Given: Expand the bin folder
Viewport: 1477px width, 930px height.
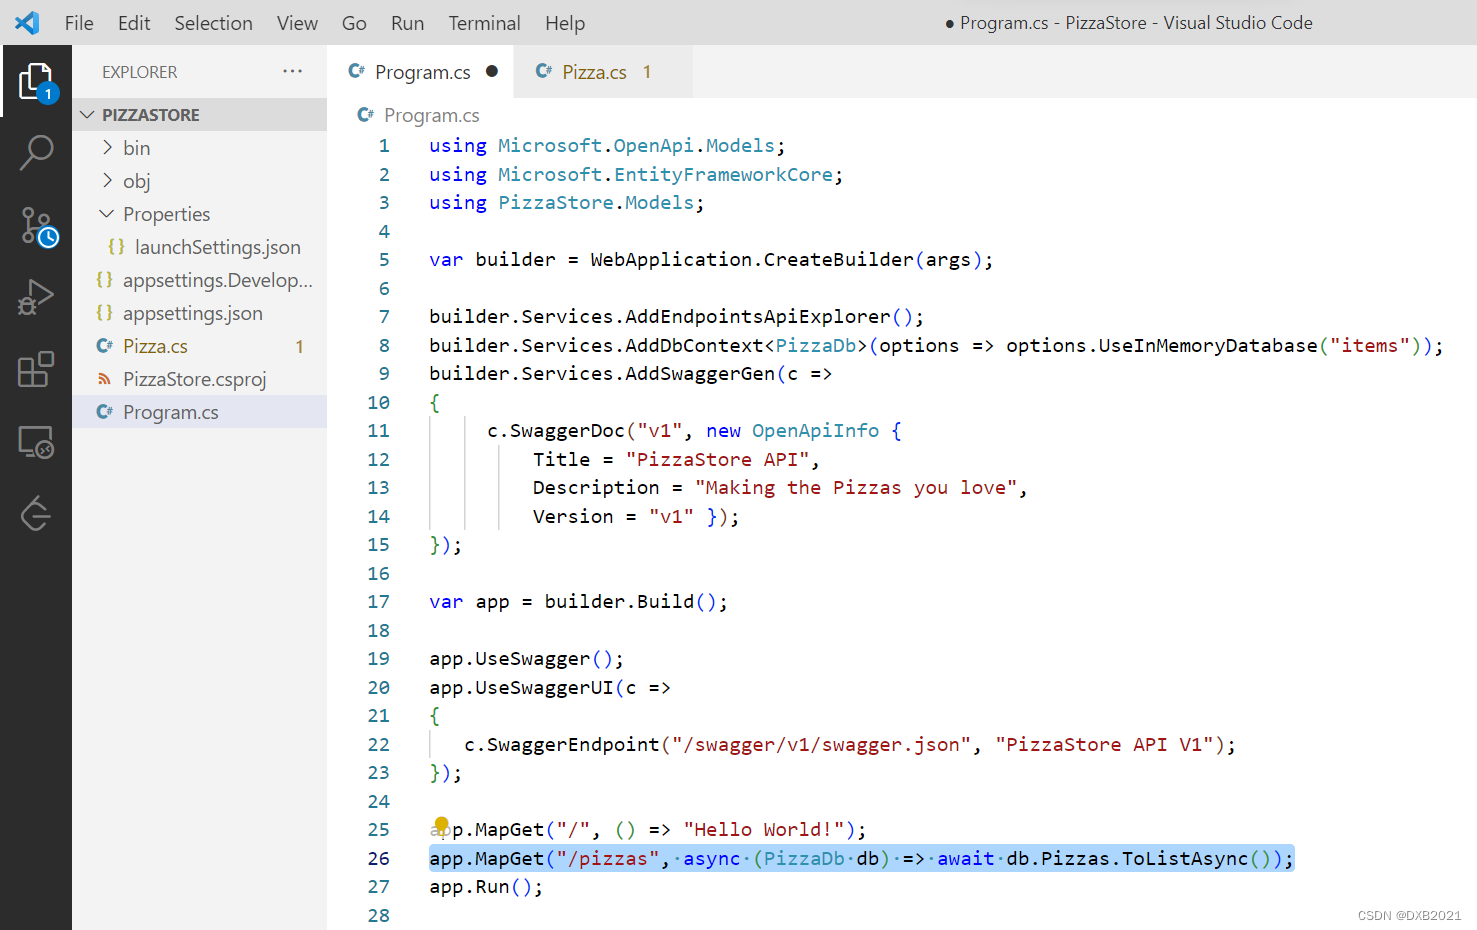Looking at the screenshot, I should [107, 148].
